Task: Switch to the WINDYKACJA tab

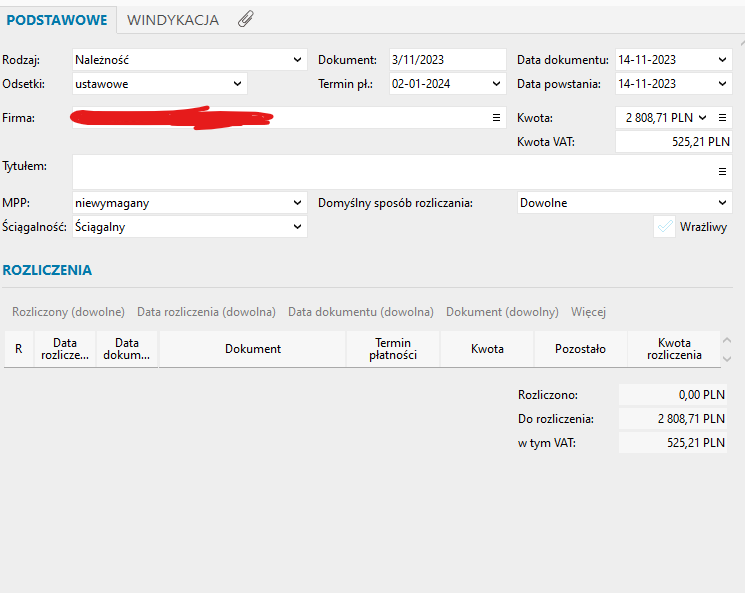Action: [x=173, y=20]
